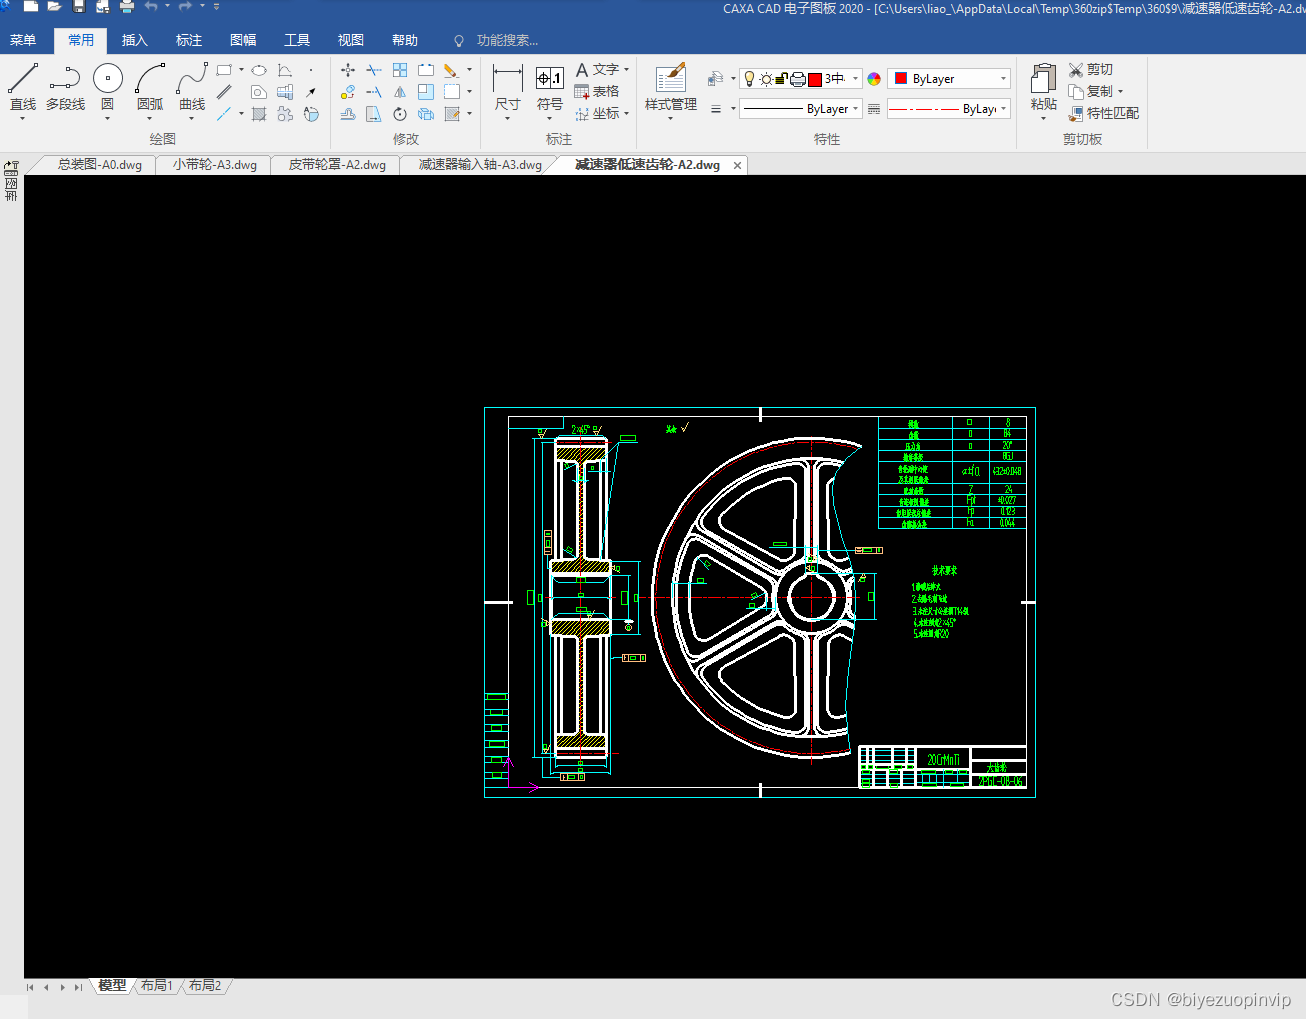This screenshot has width=1306, height=1019.
Task: Switch to the 标注 ribbon tab
Action: click(x=189, y=40)
